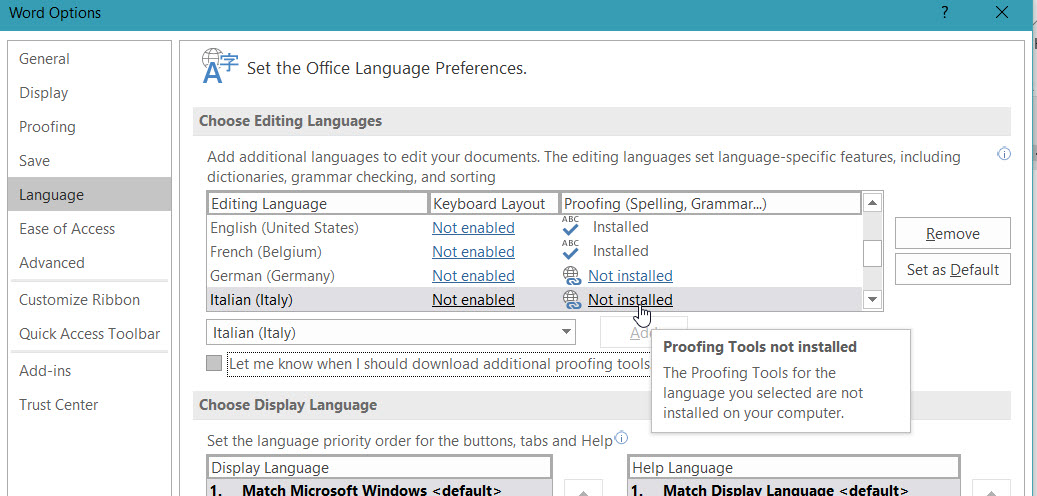Screen dimensions: 1037x496
Task: Click the editing languages list scroll up arrow
Action: point(872,203)
